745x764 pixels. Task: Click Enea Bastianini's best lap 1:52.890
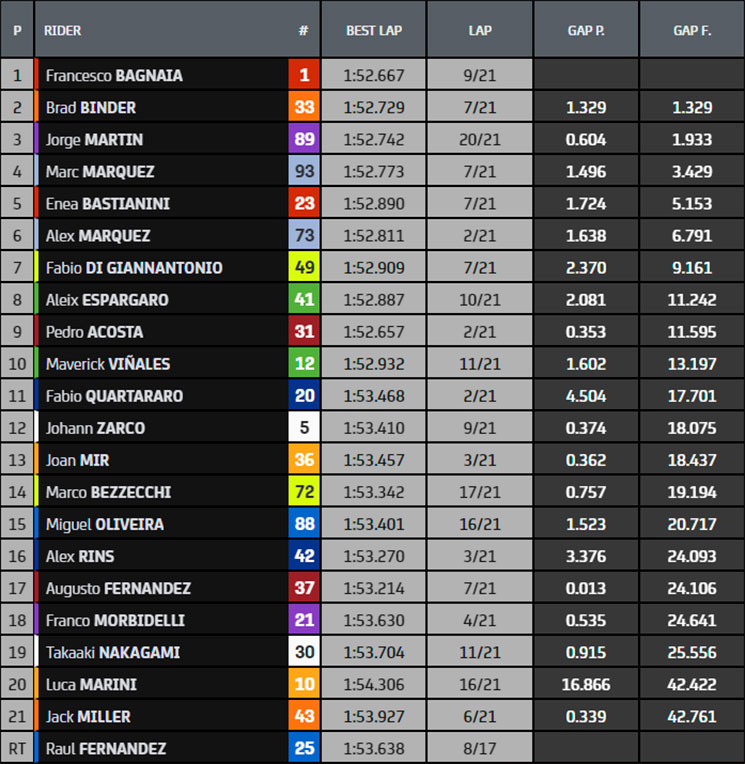pos(374,203)
